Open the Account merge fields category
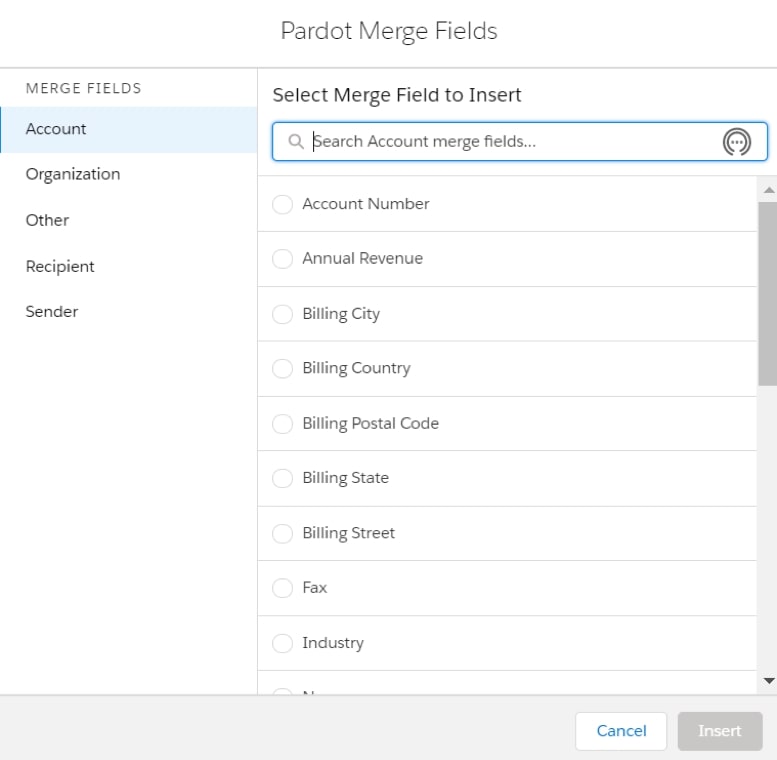This screenshot has width=777, height=760. (x=129, y=129)
